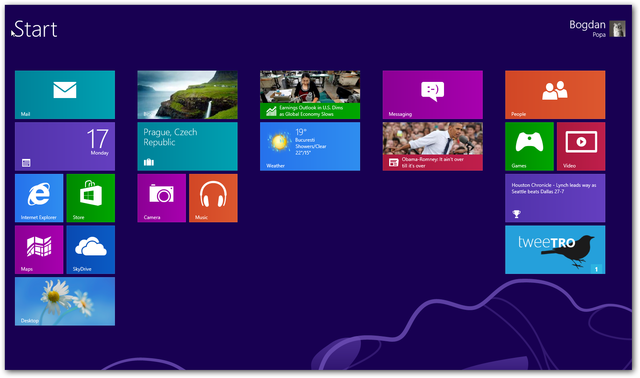Open the People tile
This screenshot has height=378, width=640.
click(555, 95)
